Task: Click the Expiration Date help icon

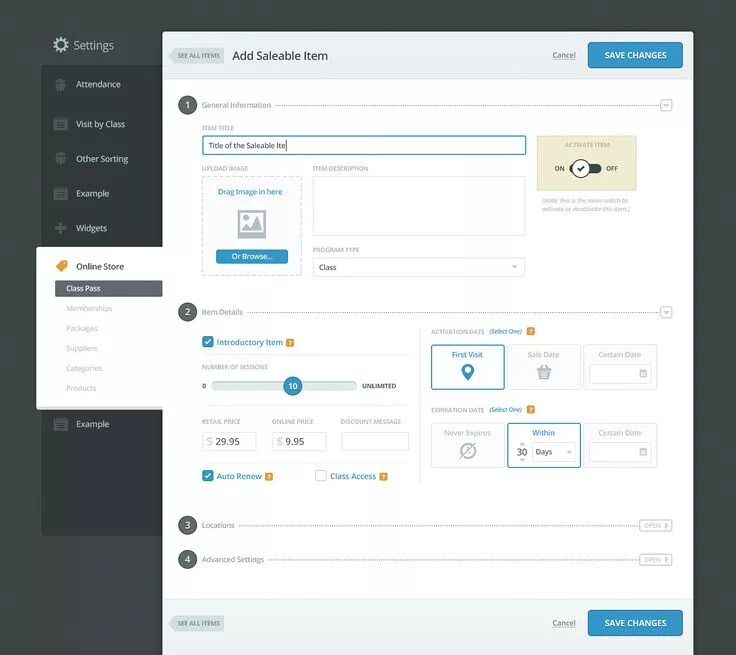Action: click(530, 409)
